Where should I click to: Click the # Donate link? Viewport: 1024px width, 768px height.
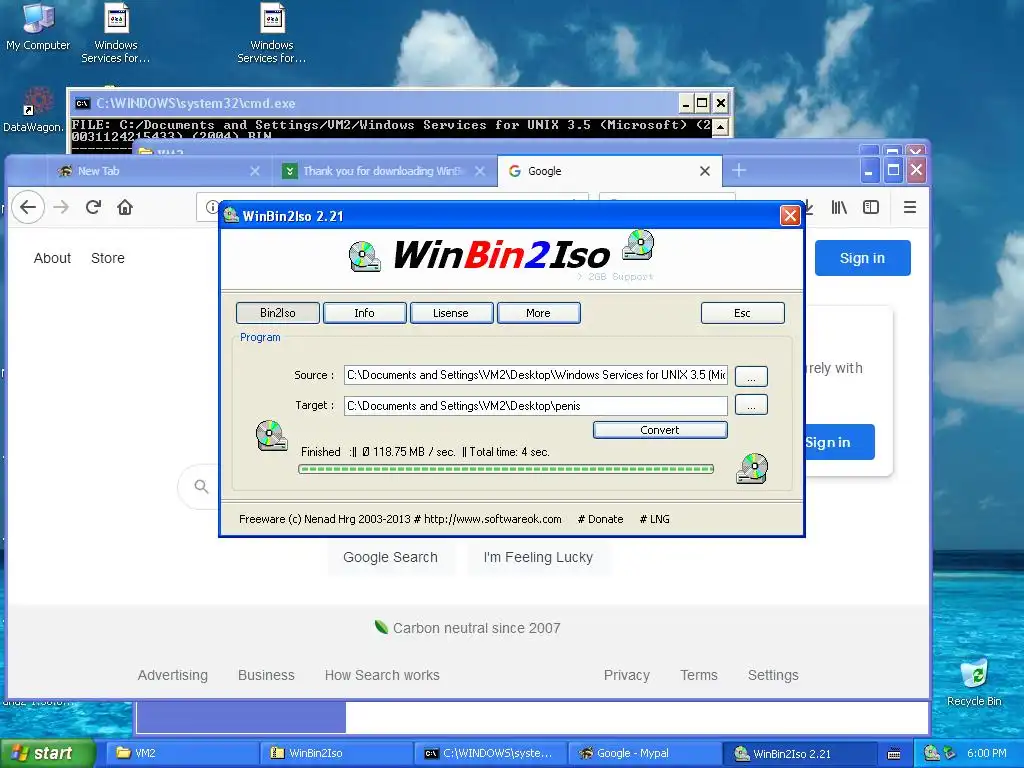(x=600, y=519)
